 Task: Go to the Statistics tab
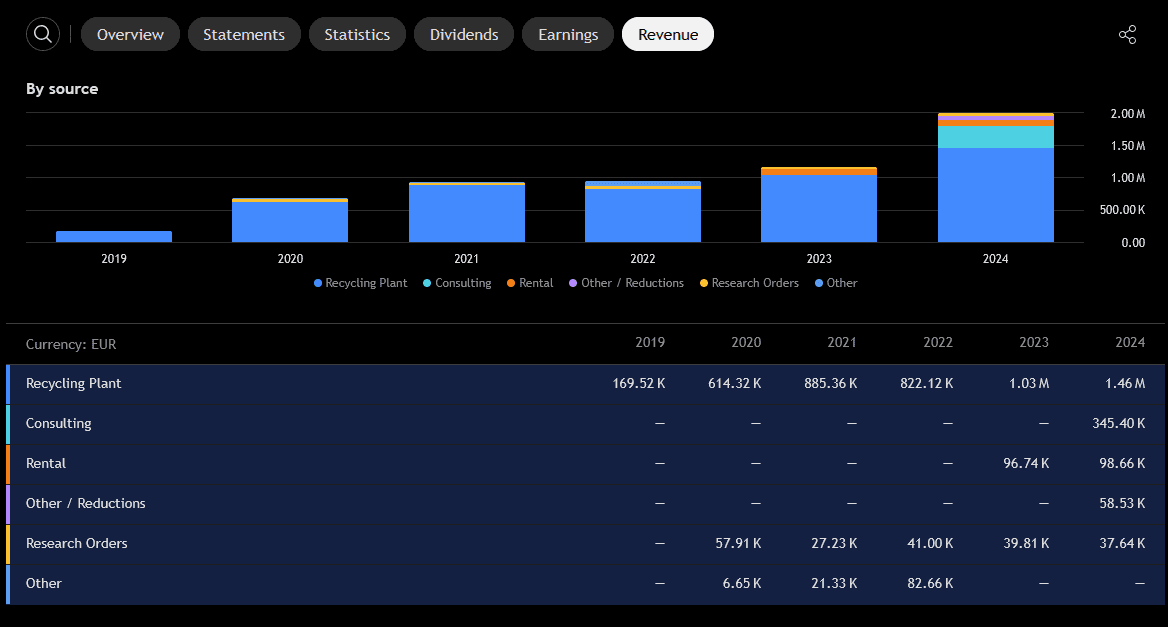(358, 34)
